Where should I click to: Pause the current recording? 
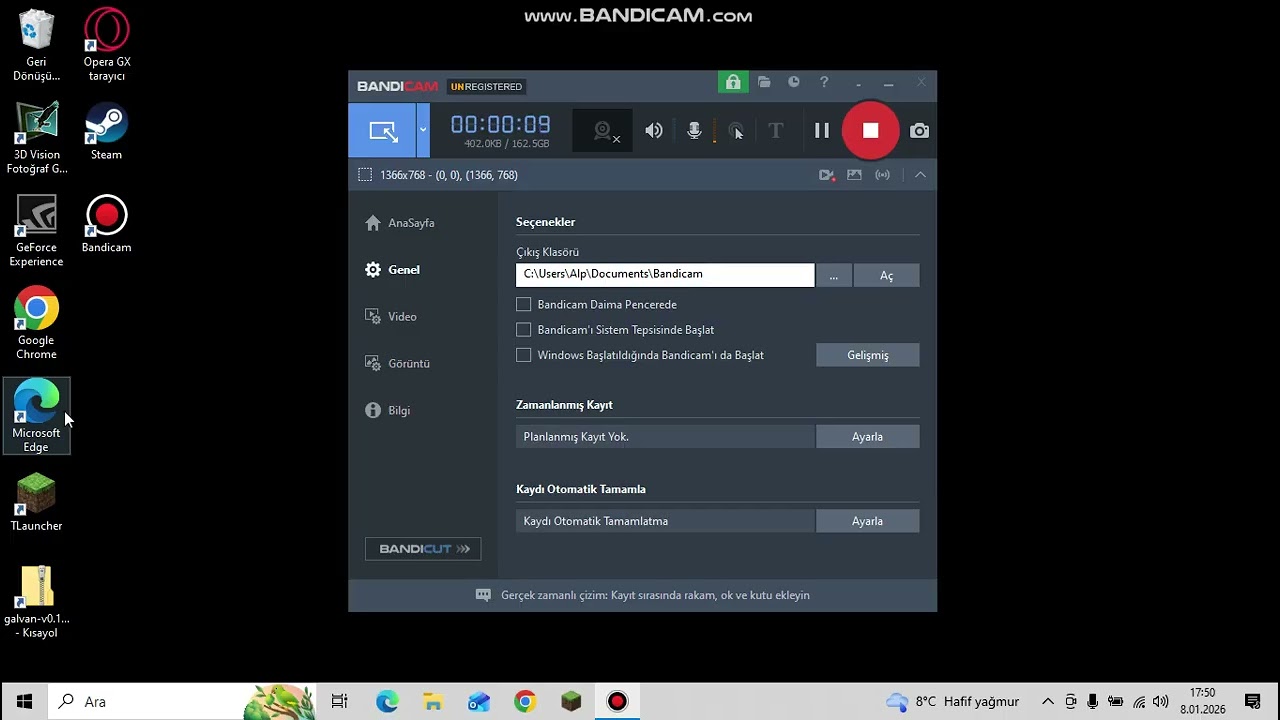click(822, 131)
